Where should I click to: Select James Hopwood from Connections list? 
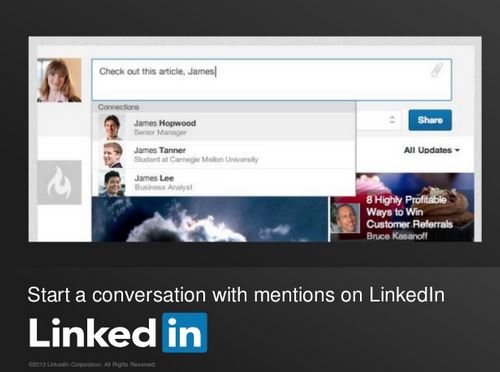point(224,127)
